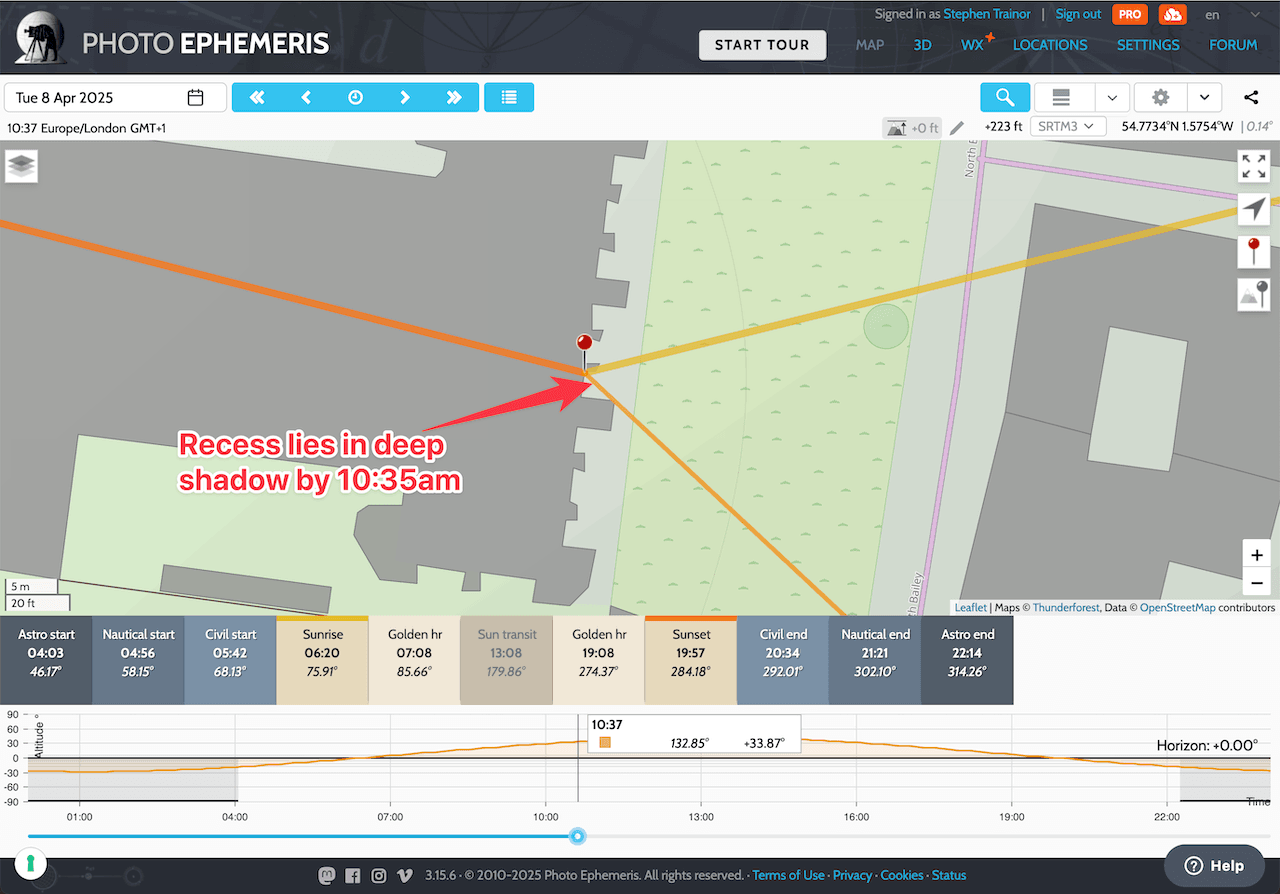The width and height of the screenshot is (1280, 894).
Task: Center map on my location arrow
Action: (1254, 209)
